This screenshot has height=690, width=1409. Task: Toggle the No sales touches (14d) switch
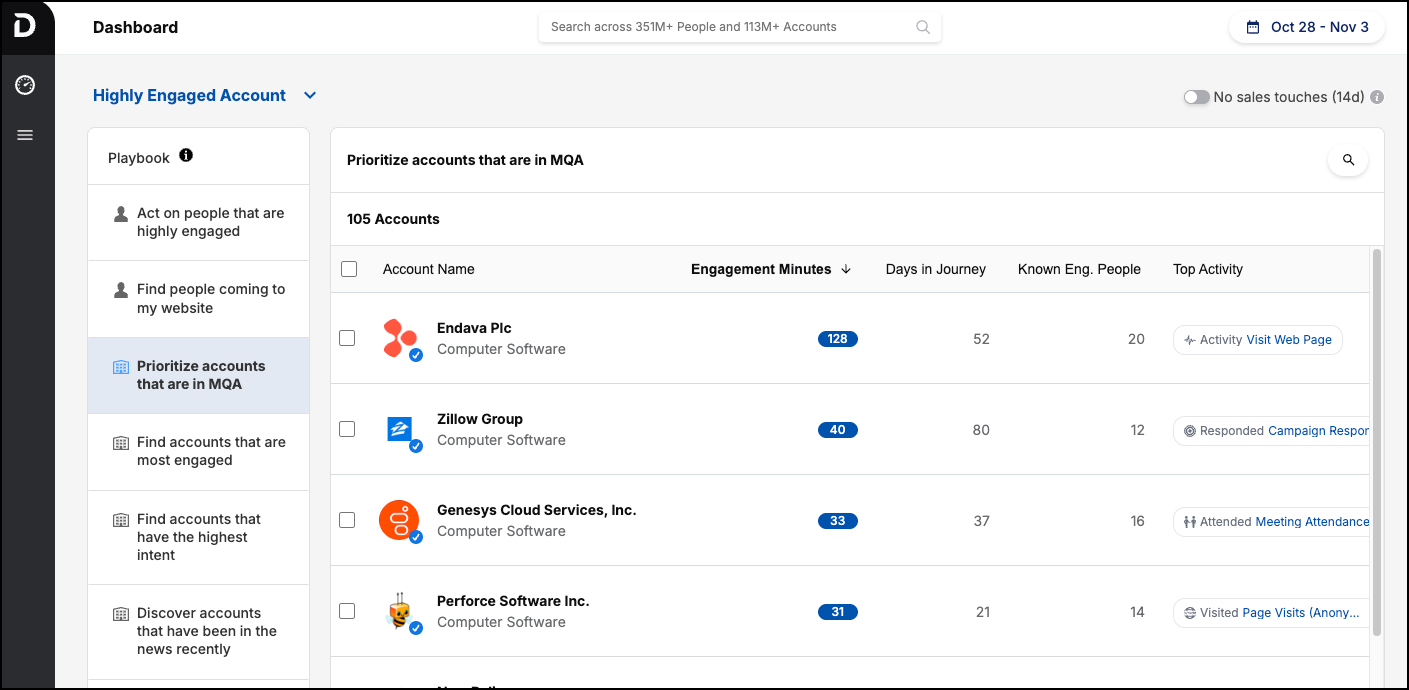1196,97
